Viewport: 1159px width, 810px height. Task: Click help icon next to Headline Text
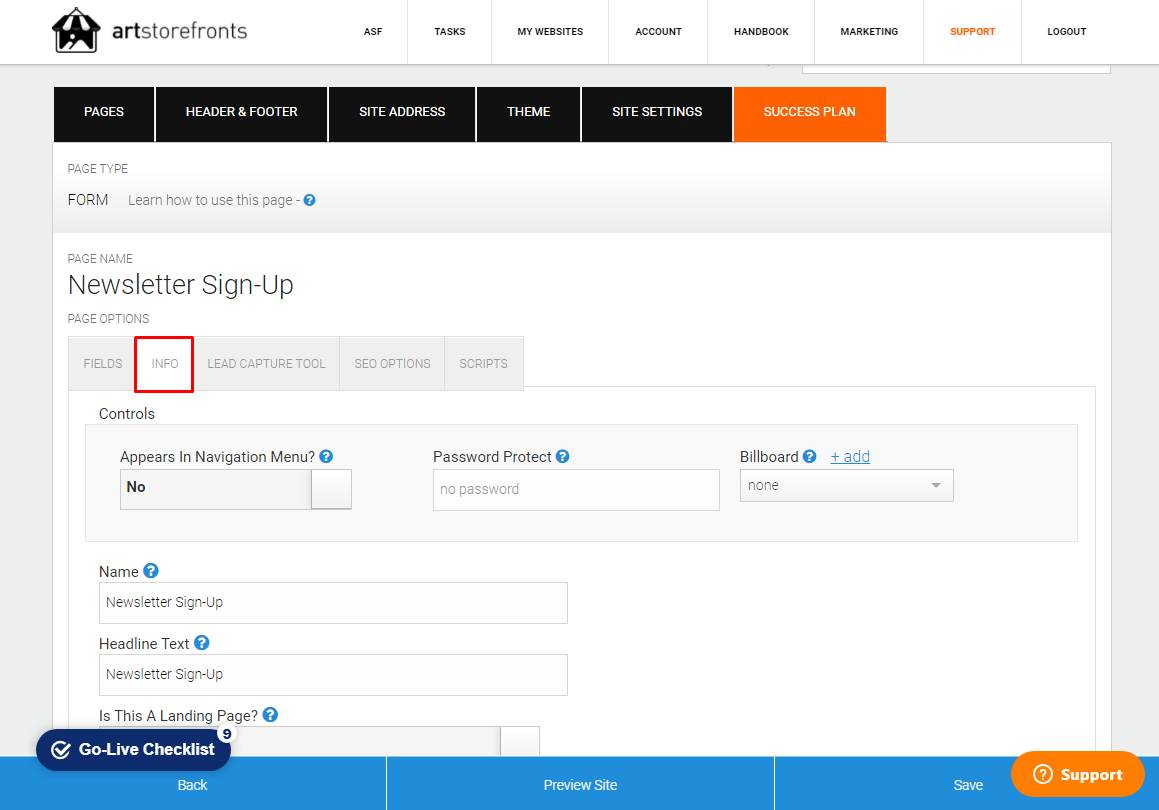pyautogui.click(x=202, y=643)
